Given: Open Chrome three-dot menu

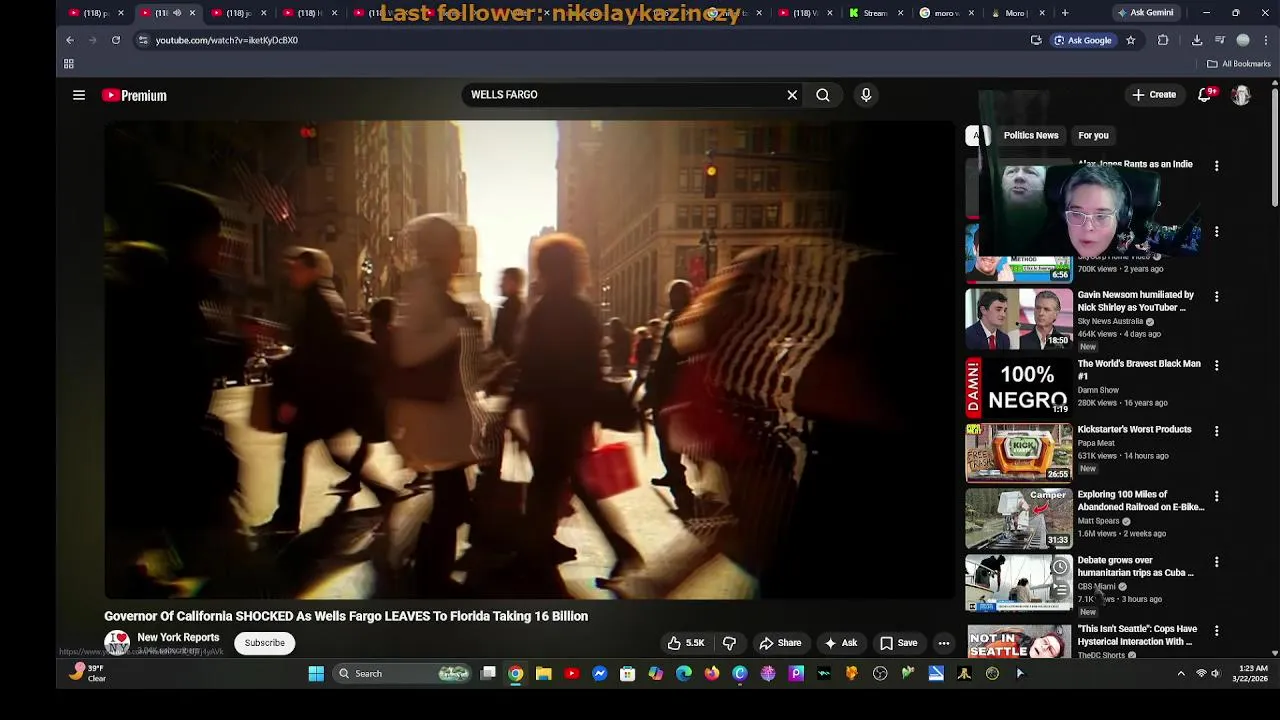Looking at the screenshot, I should point(1267,40).
